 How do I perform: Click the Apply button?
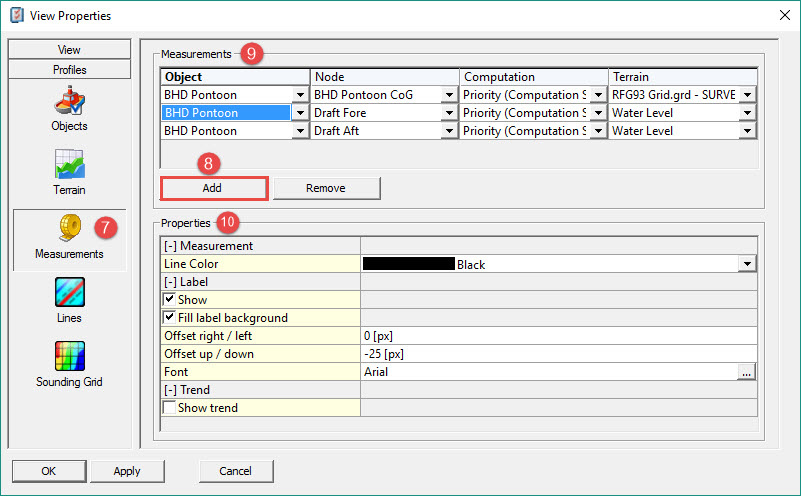pyautogui.click(x=127, y=471)
